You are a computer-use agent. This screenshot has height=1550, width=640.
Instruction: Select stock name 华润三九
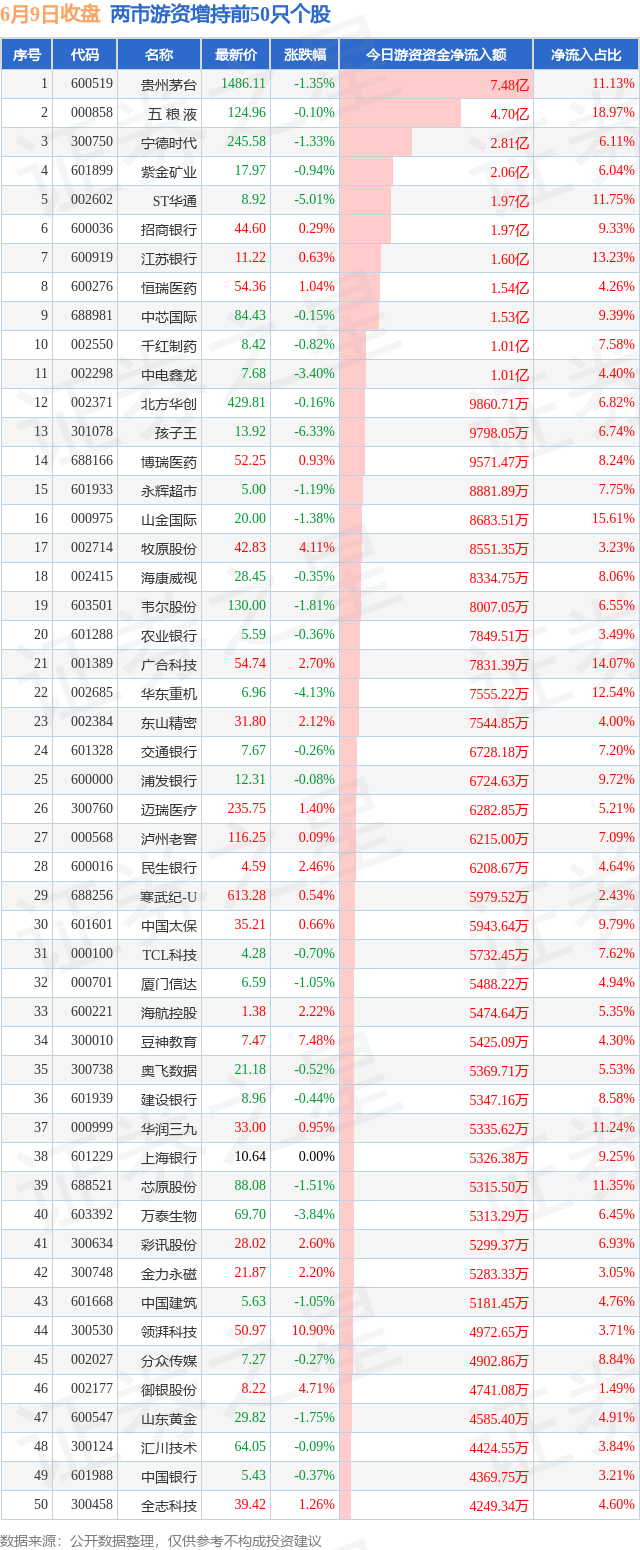[x=169, y=1129]
